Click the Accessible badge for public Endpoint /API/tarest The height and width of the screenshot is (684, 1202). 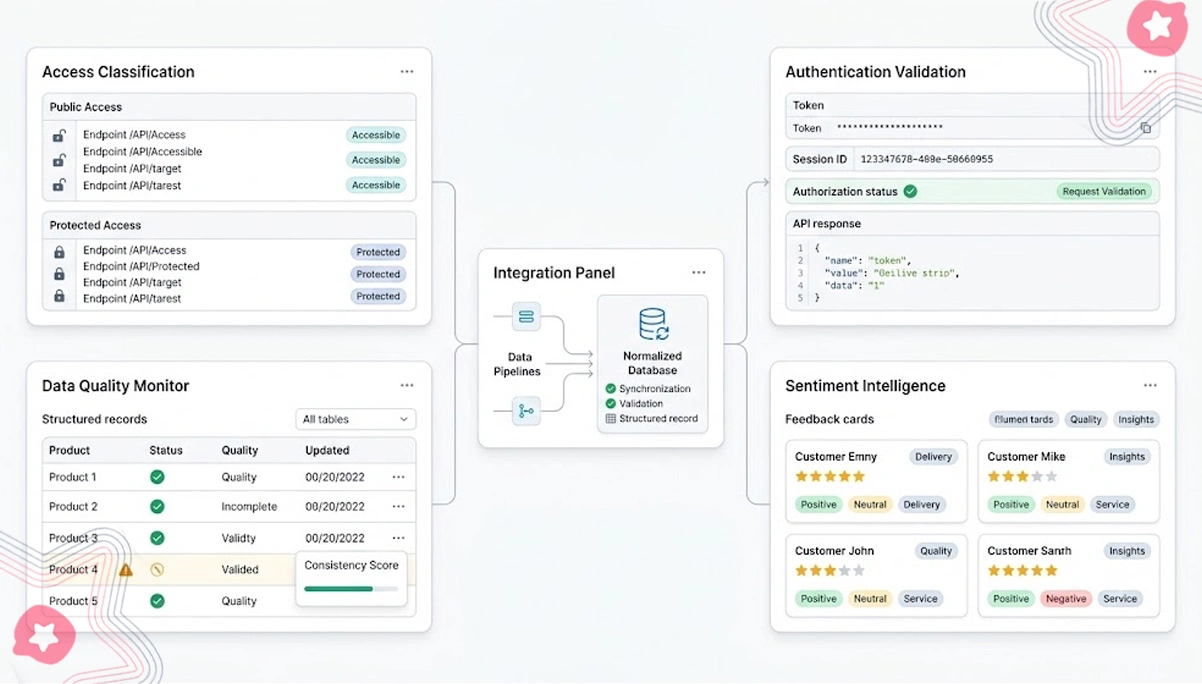[x=376, y=185]
